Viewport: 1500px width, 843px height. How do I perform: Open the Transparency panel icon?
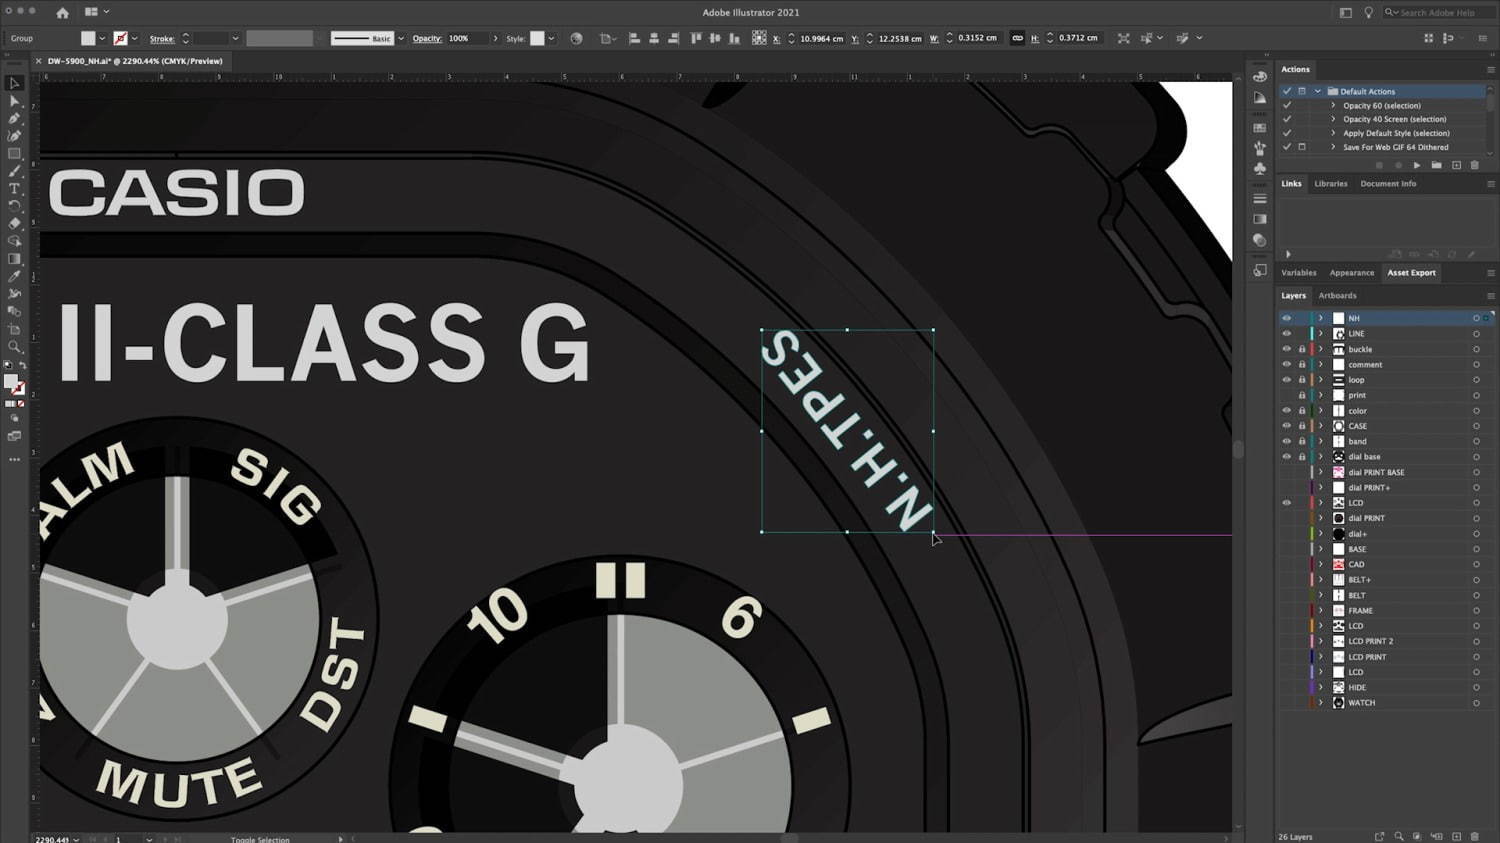(x=1260, y=240)
